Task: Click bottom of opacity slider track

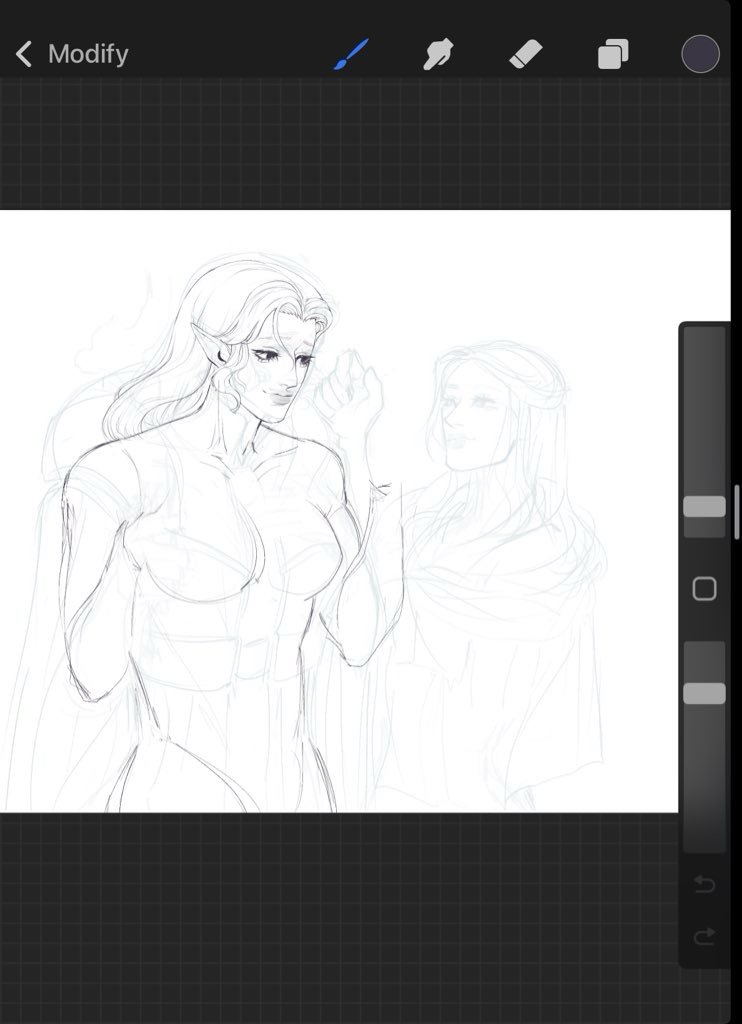Action: [704, 838]
